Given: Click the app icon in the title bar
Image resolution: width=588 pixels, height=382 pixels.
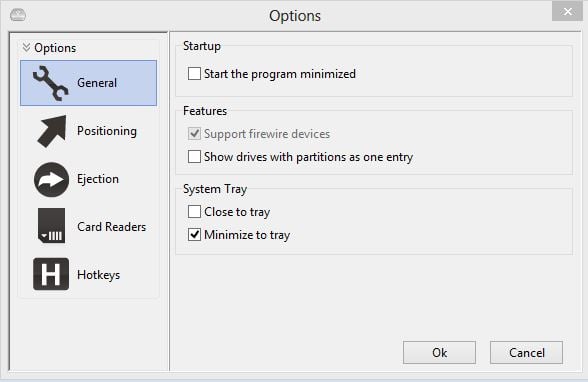Looking at the screenshot, I should (18, 15).
